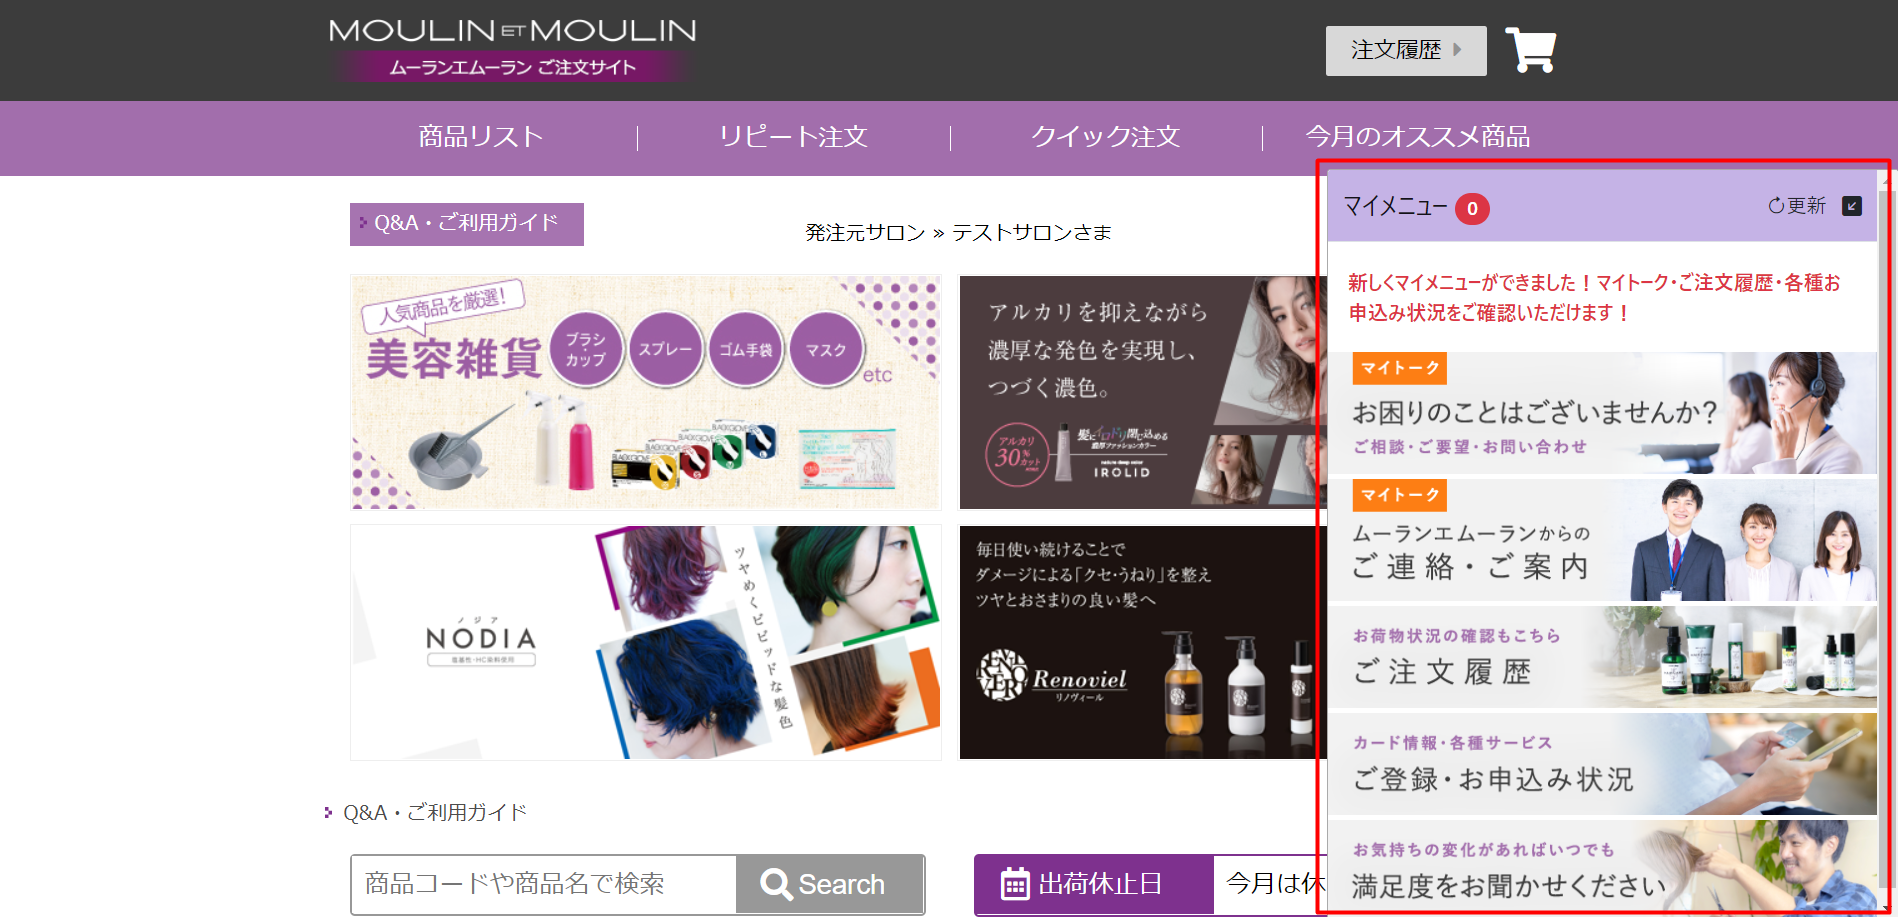Collapse My Menu panel with arrow icon
1898x917 pixels.
click(1851, 206)
